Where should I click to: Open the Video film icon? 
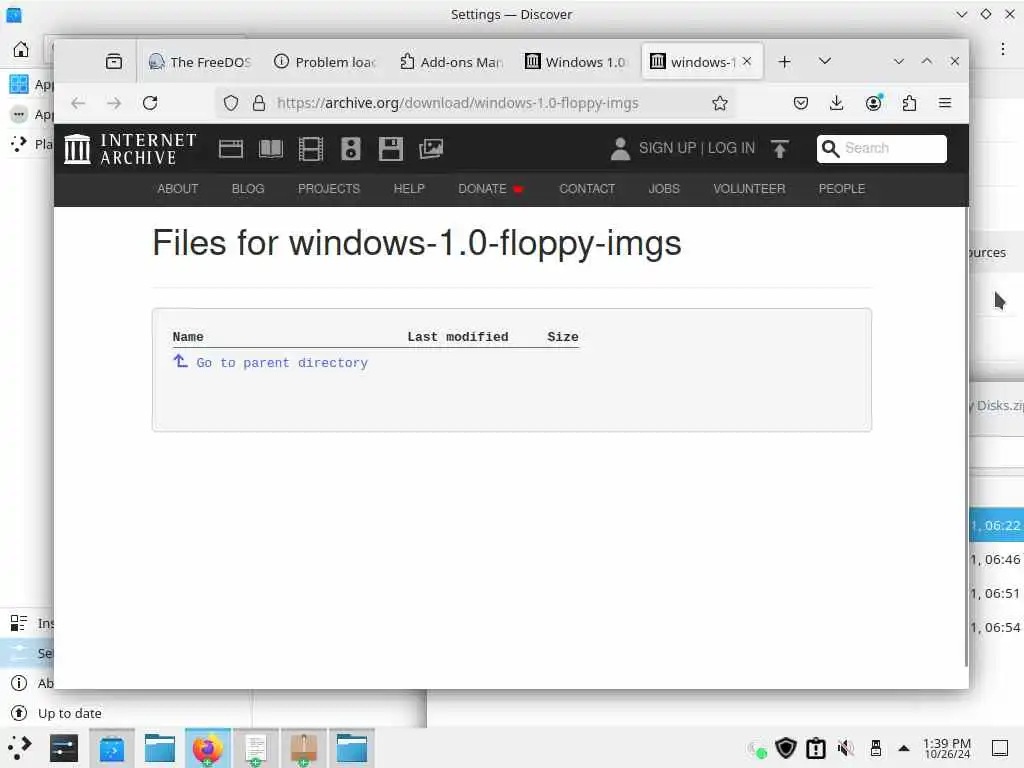(311, 149)
